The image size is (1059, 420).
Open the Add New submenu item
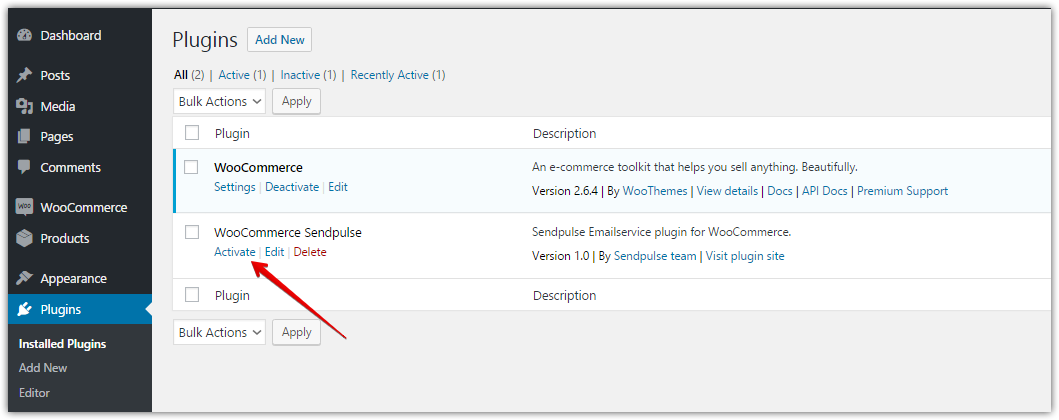point(43,368)
